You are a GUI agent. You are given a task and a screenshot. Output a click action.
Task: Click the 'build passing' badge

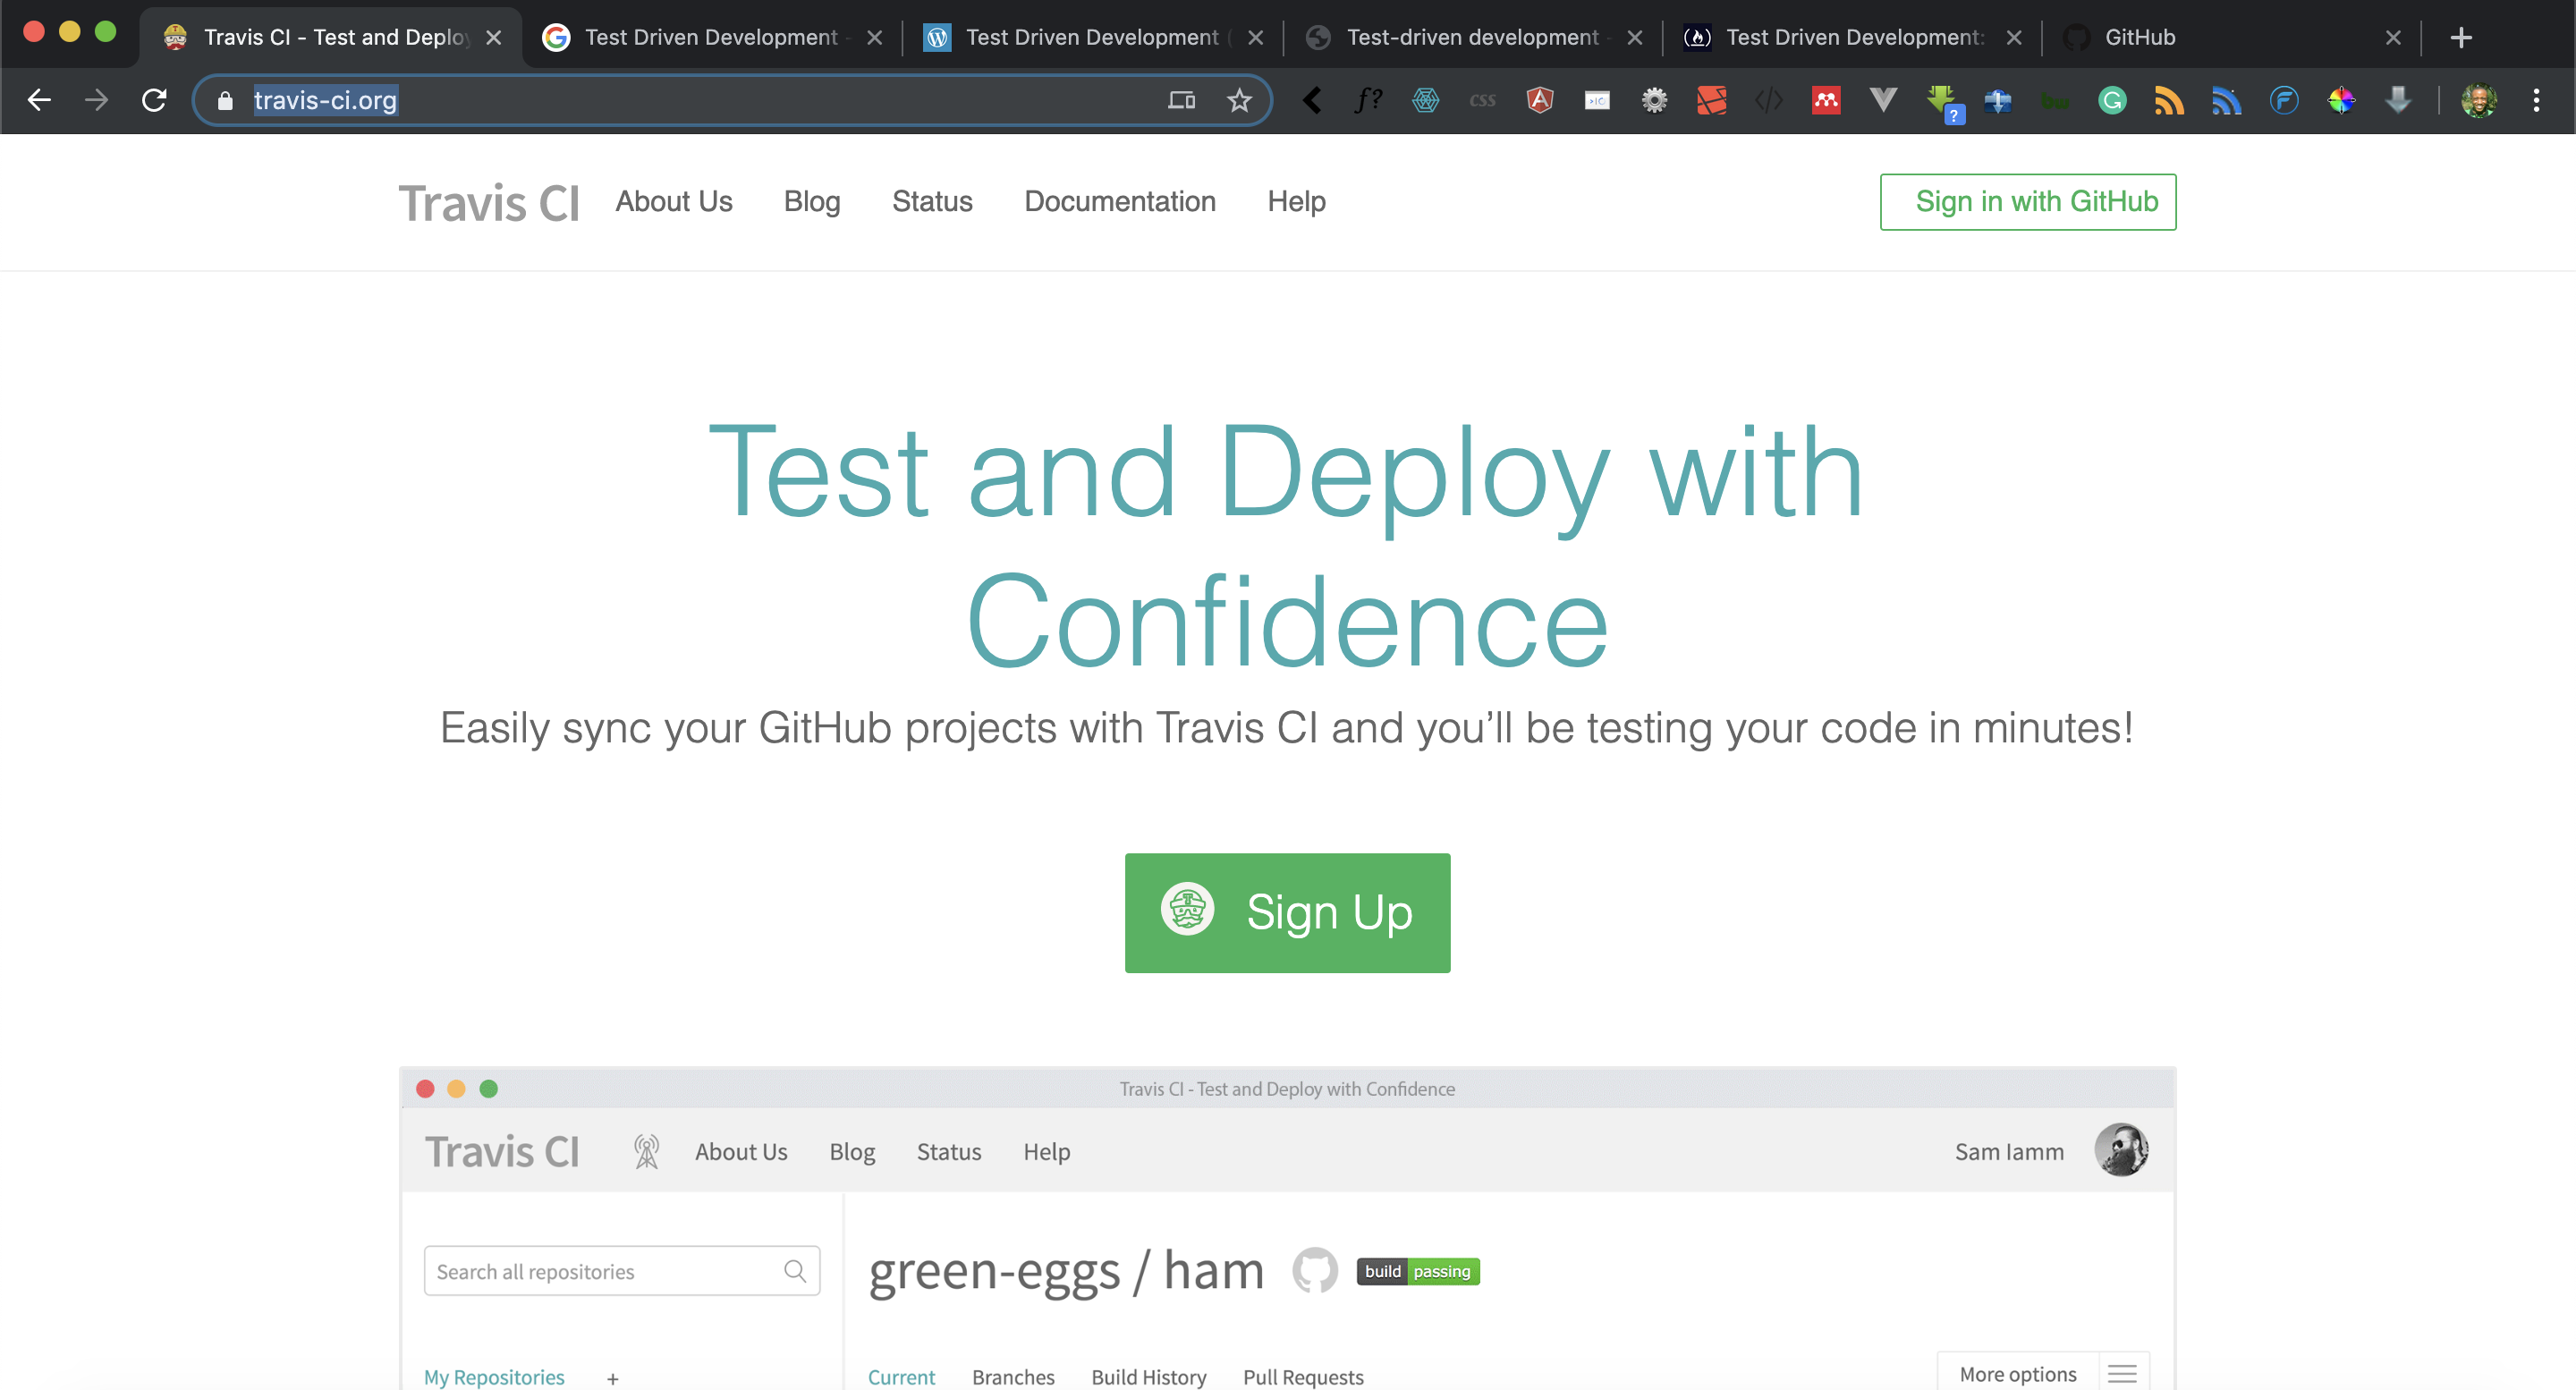[x=1417, y=1270]
